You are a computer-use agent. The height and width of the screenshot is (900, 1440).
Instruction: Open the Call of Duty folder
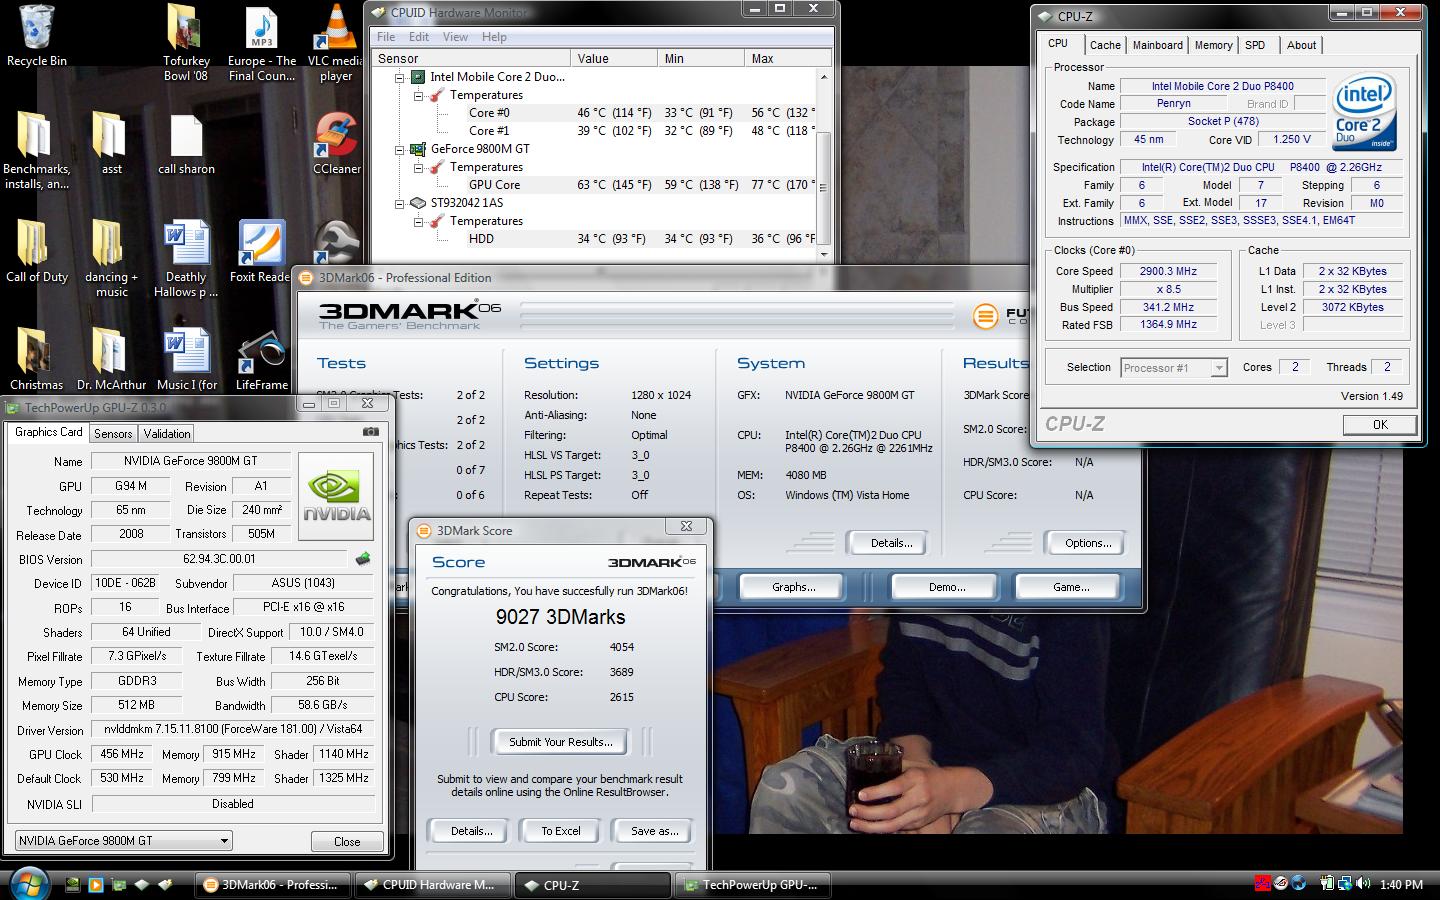(x=36, y=252)
